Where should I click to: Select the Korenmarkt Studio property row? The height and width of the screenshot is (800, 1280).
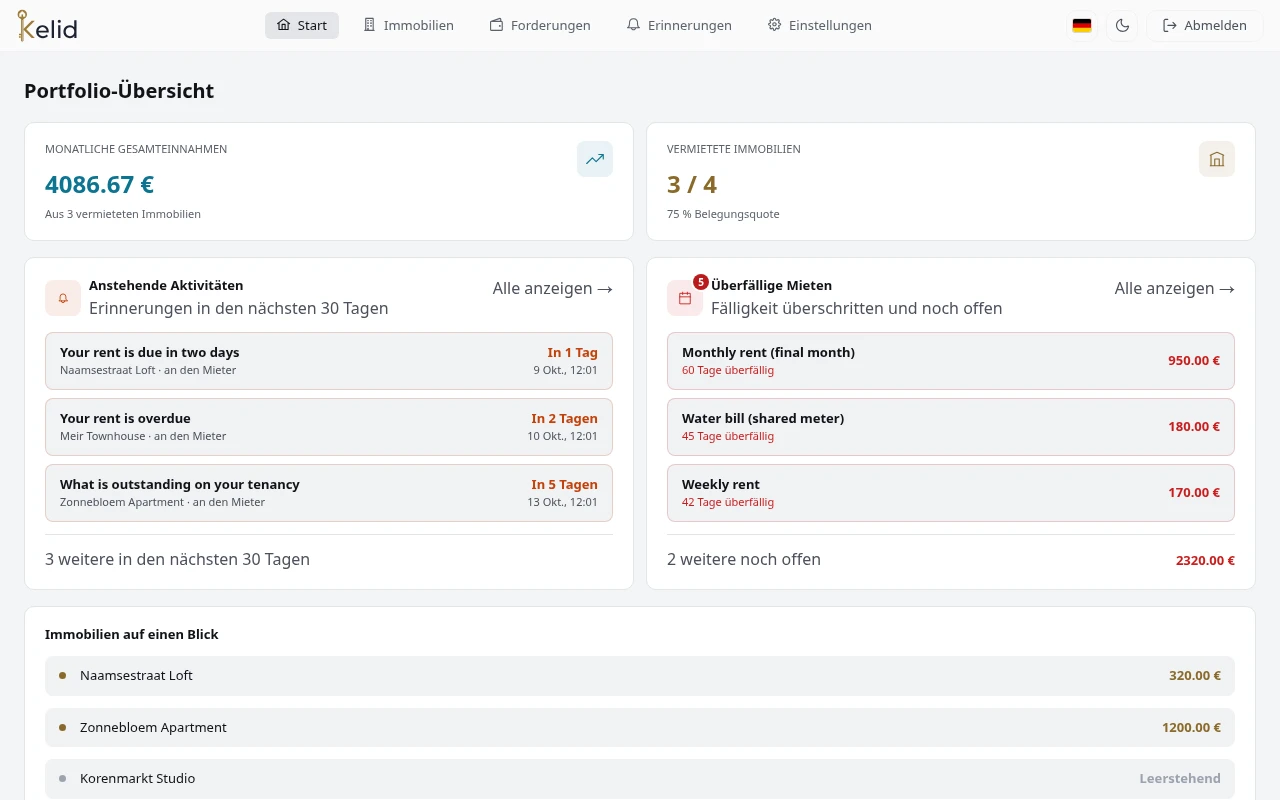pyautogui.click(x=640, y=779)
